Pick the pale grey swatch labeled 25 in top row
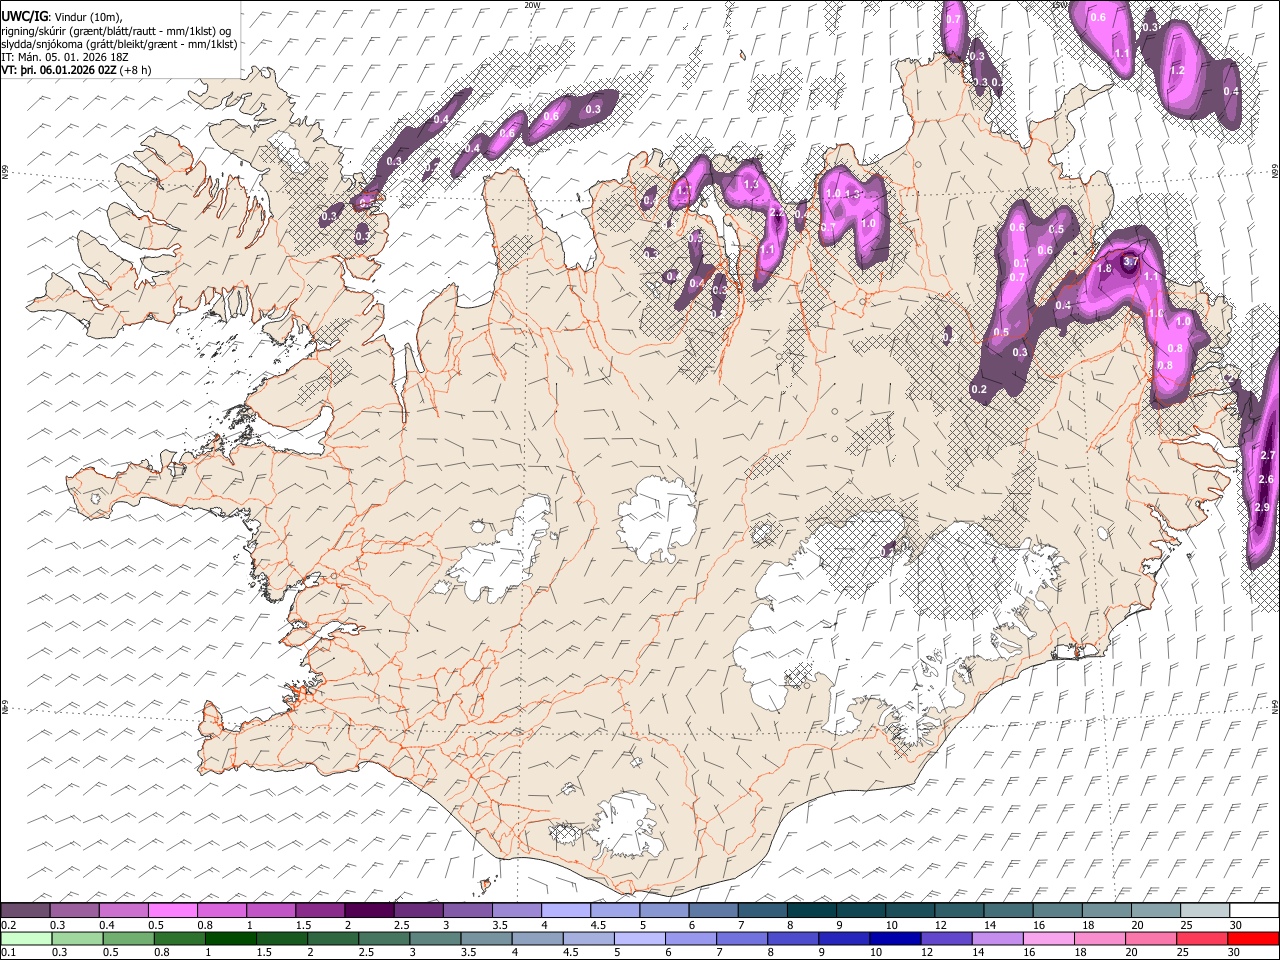1280x960 pixels. [x=1206, y=910]
